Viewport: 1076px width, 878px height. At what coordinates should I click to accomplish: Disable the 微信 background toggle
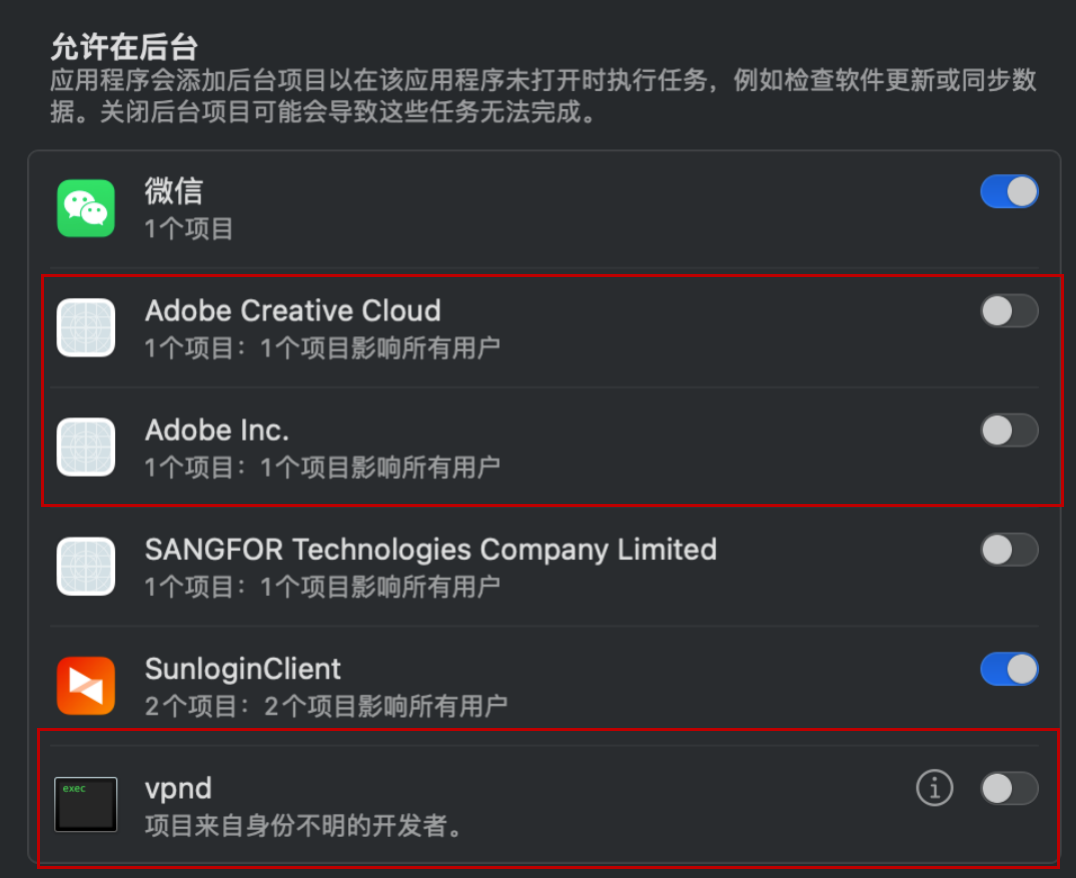[1009, 192]
